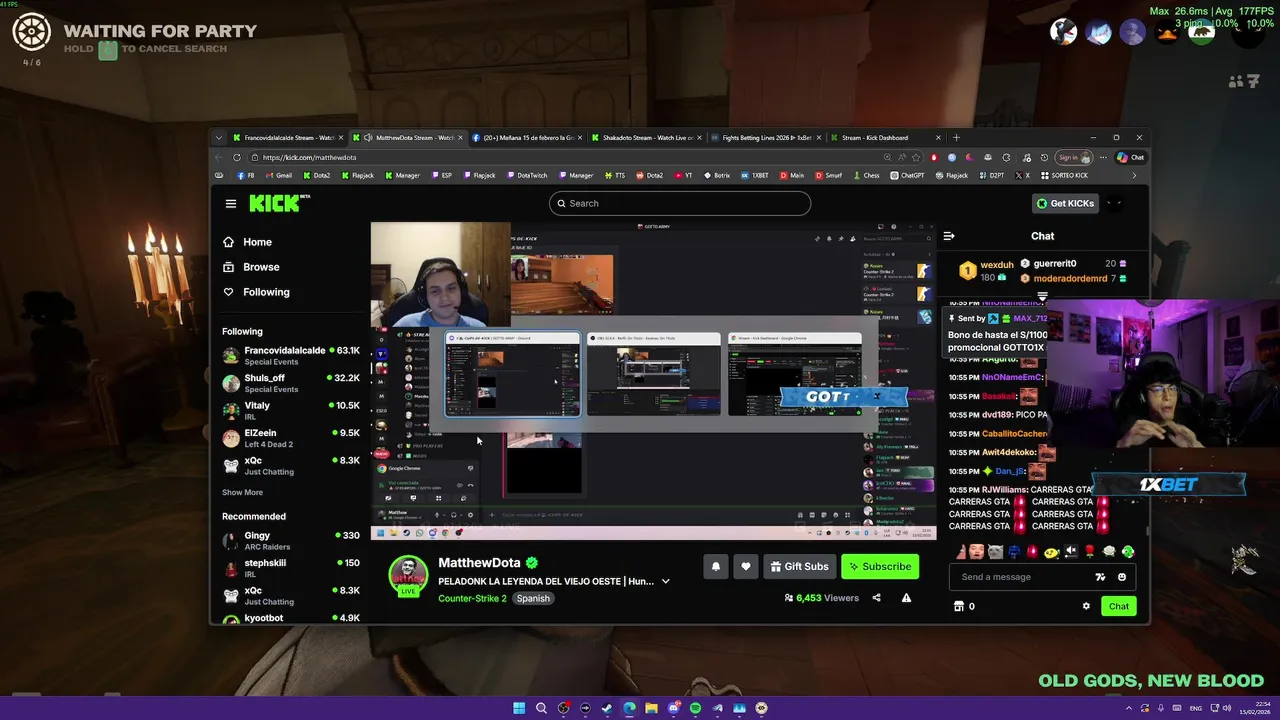This screenshot has width=1280, height=720.
Task: Open new browser tab plus button
Action: [956, 137]
